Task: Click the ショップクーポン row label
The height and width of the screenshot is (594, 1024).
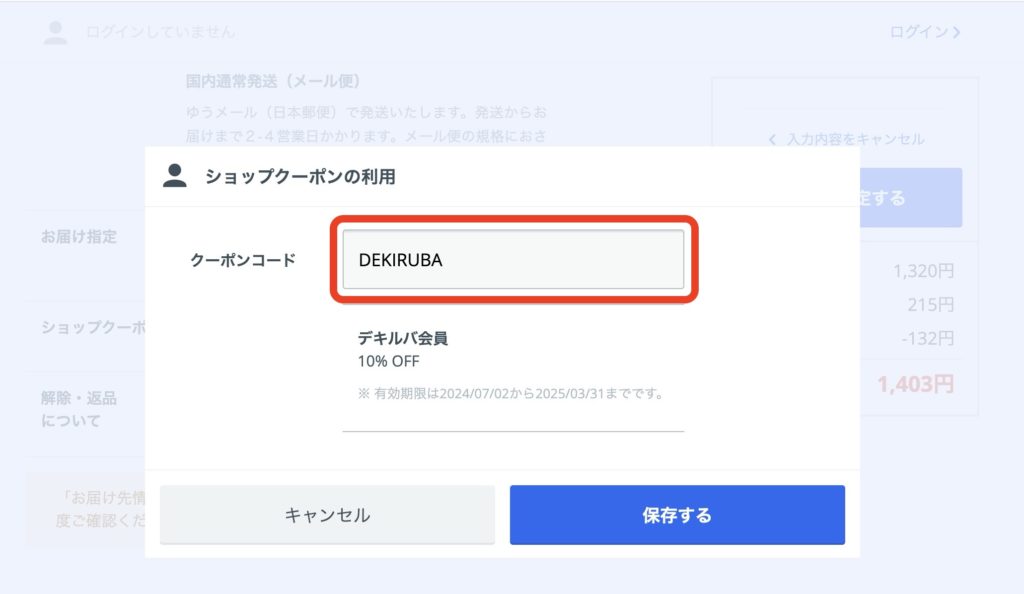Action: coord(93,327)
